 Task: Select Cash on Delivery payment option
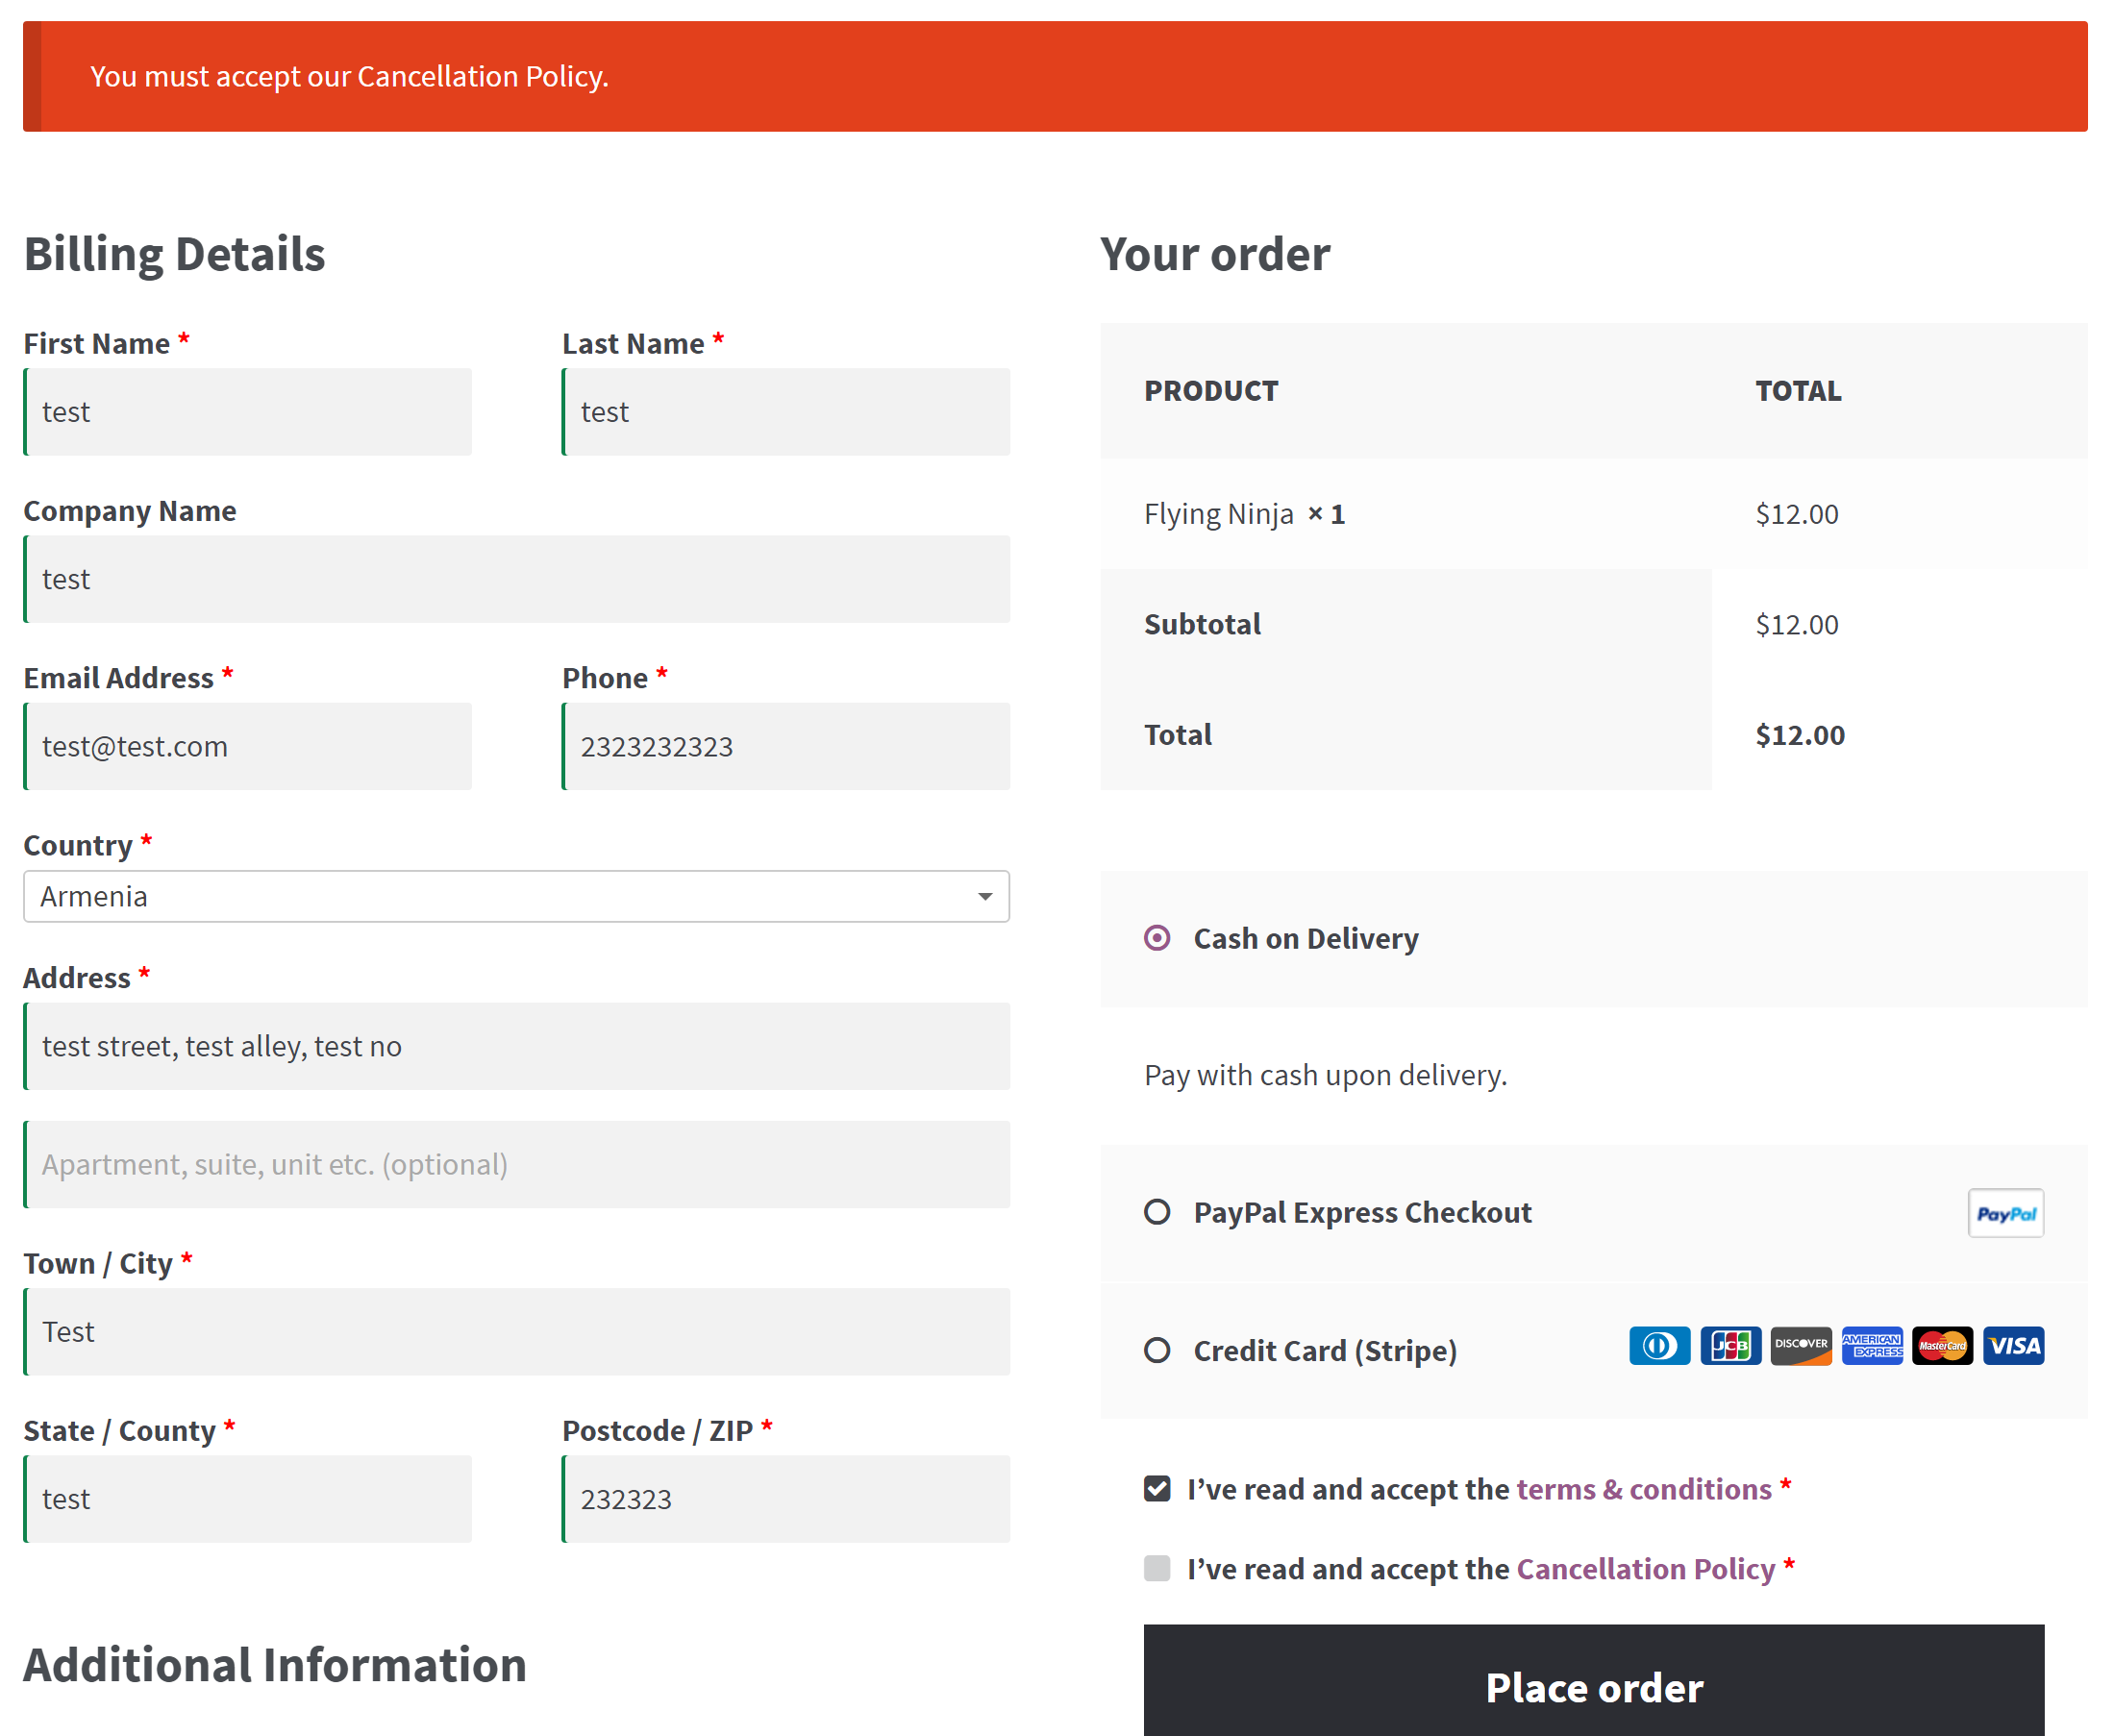[1157, 938]
